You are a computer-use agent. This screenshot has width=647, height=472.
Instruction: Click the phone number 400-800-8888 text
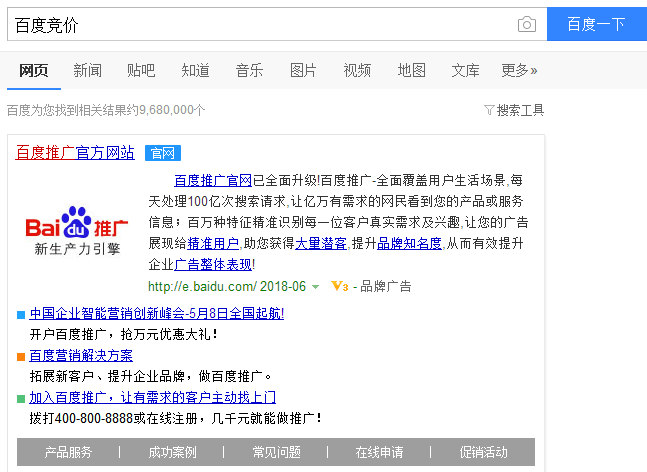pyautogui.click(x=94, y=418)
